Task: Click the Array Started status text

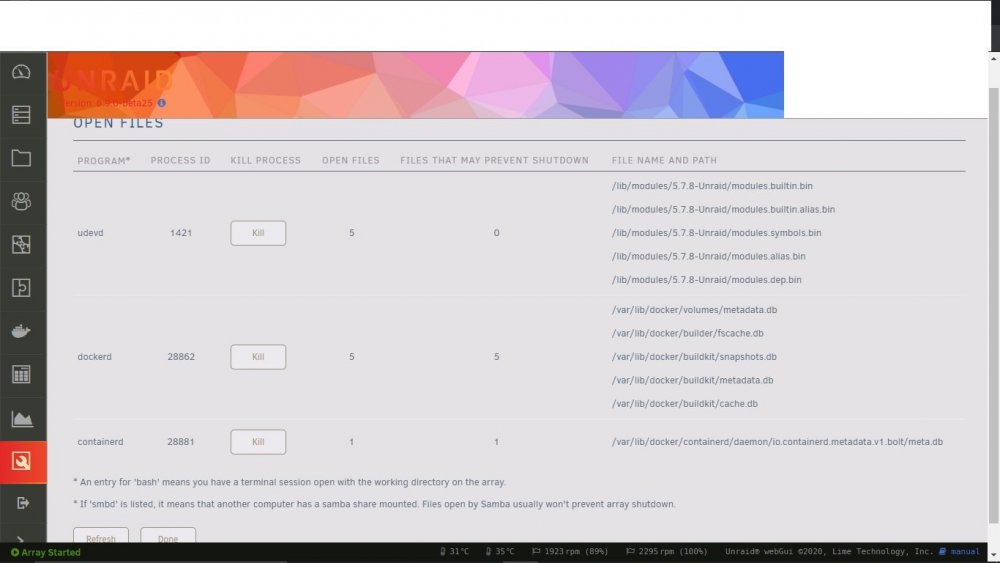Action: click(x=51, y=552)
